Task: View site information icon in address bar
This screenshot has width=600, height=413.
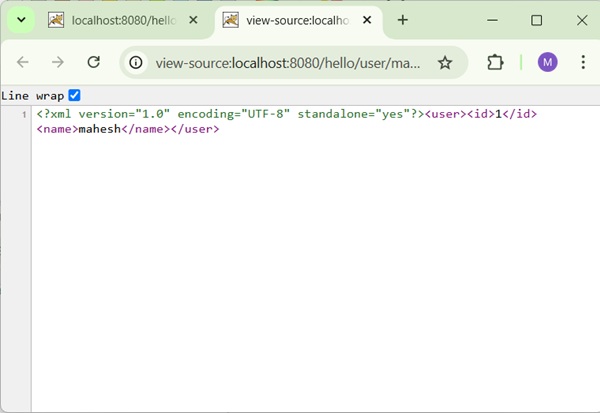Action: coord(136,62)
